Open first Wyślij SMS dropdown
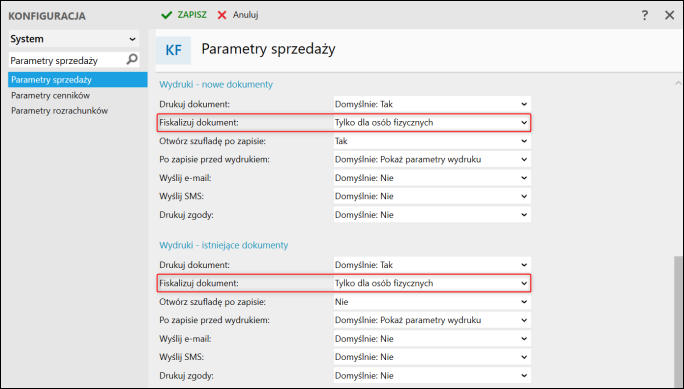 432,196
